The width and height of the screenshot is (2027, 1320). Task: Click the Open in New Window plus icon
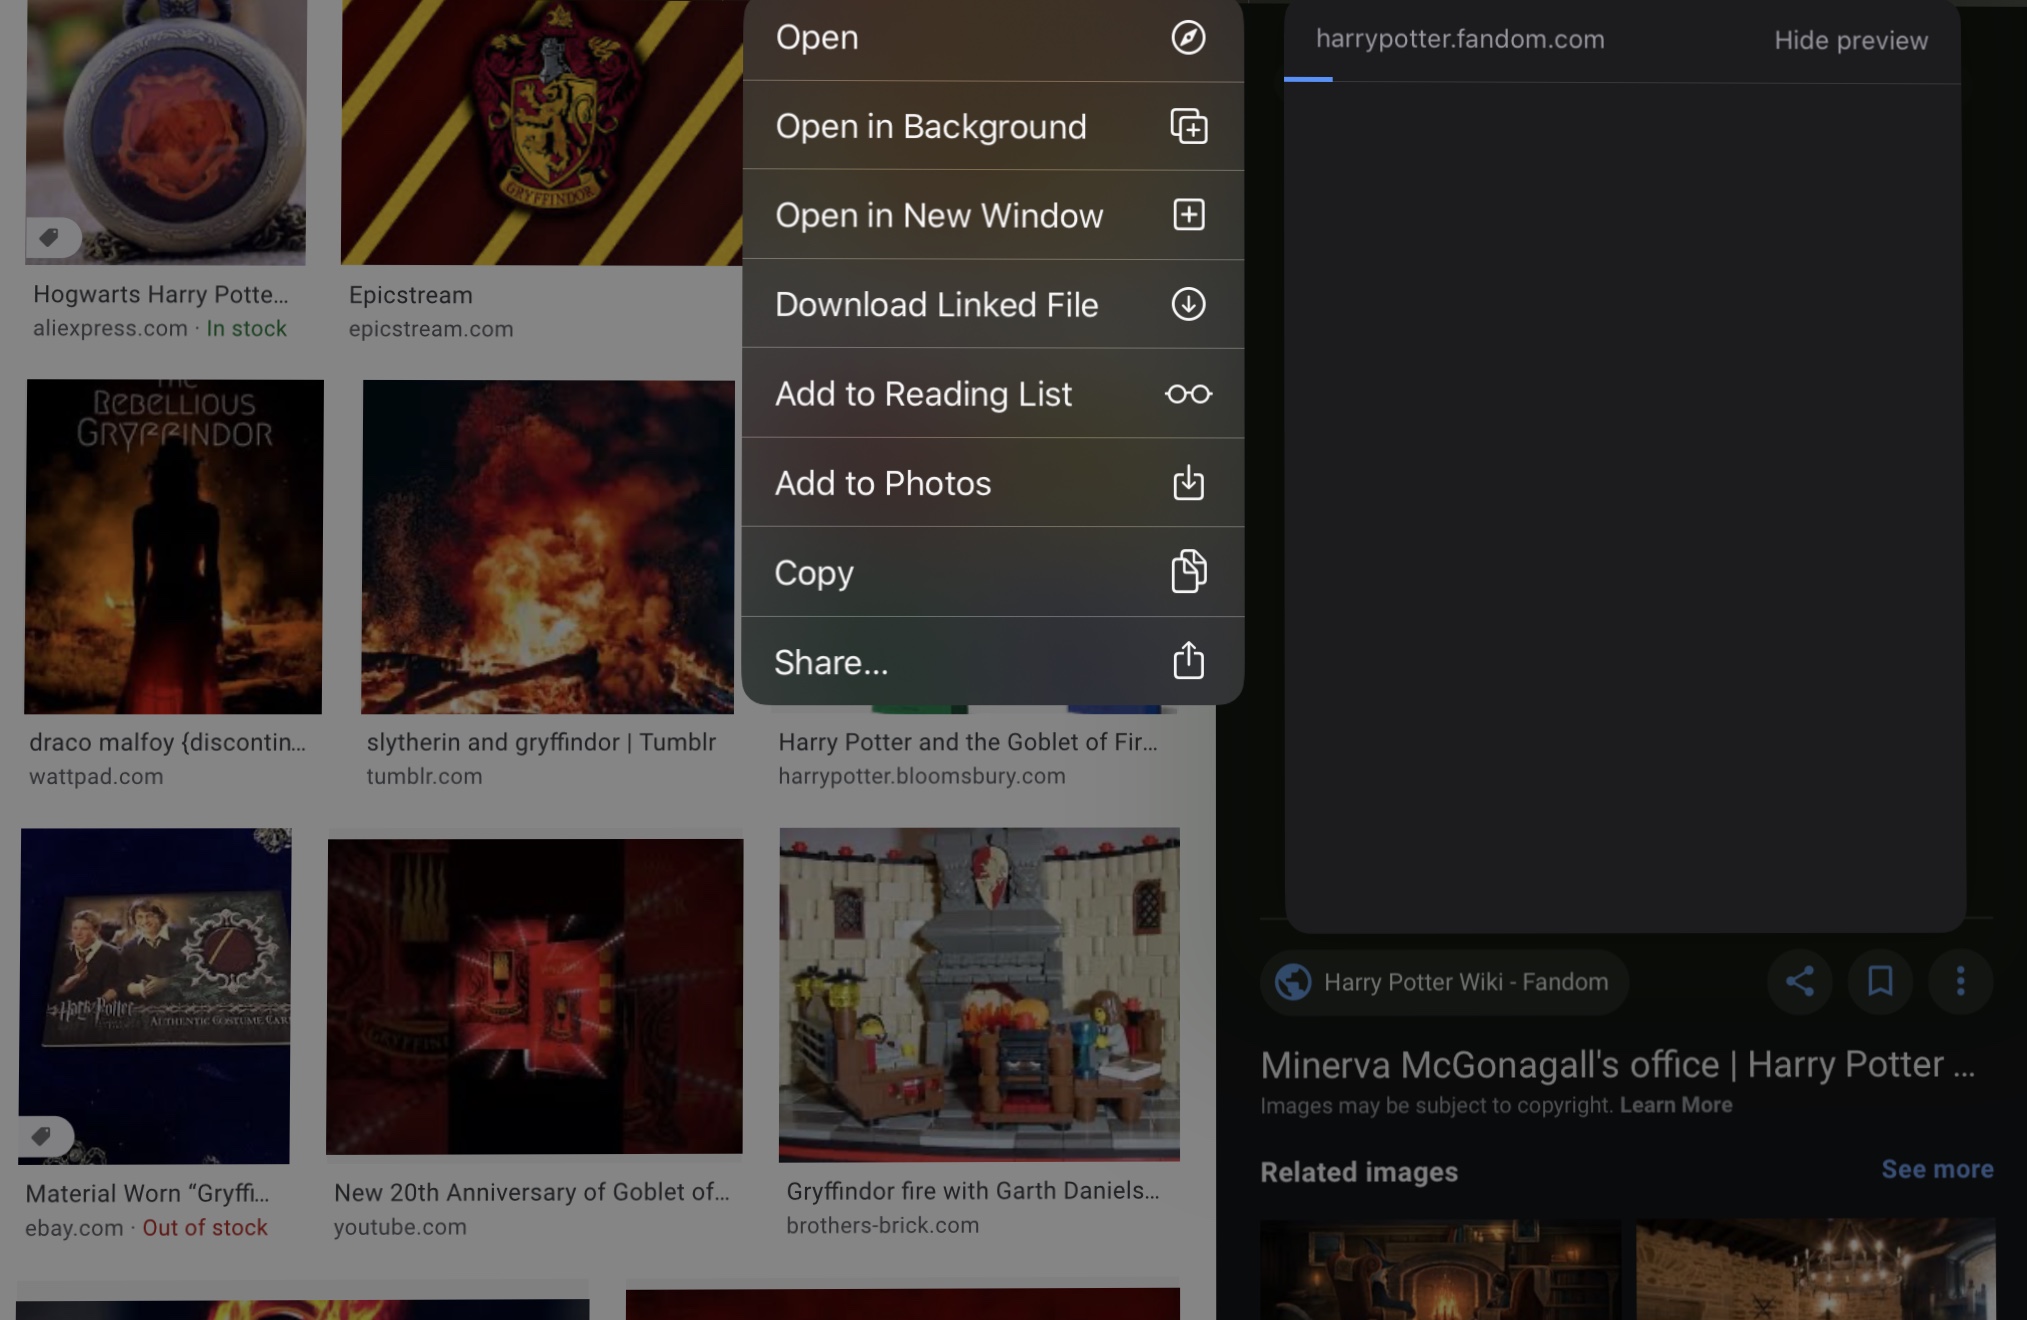(x=1188, y=215)
